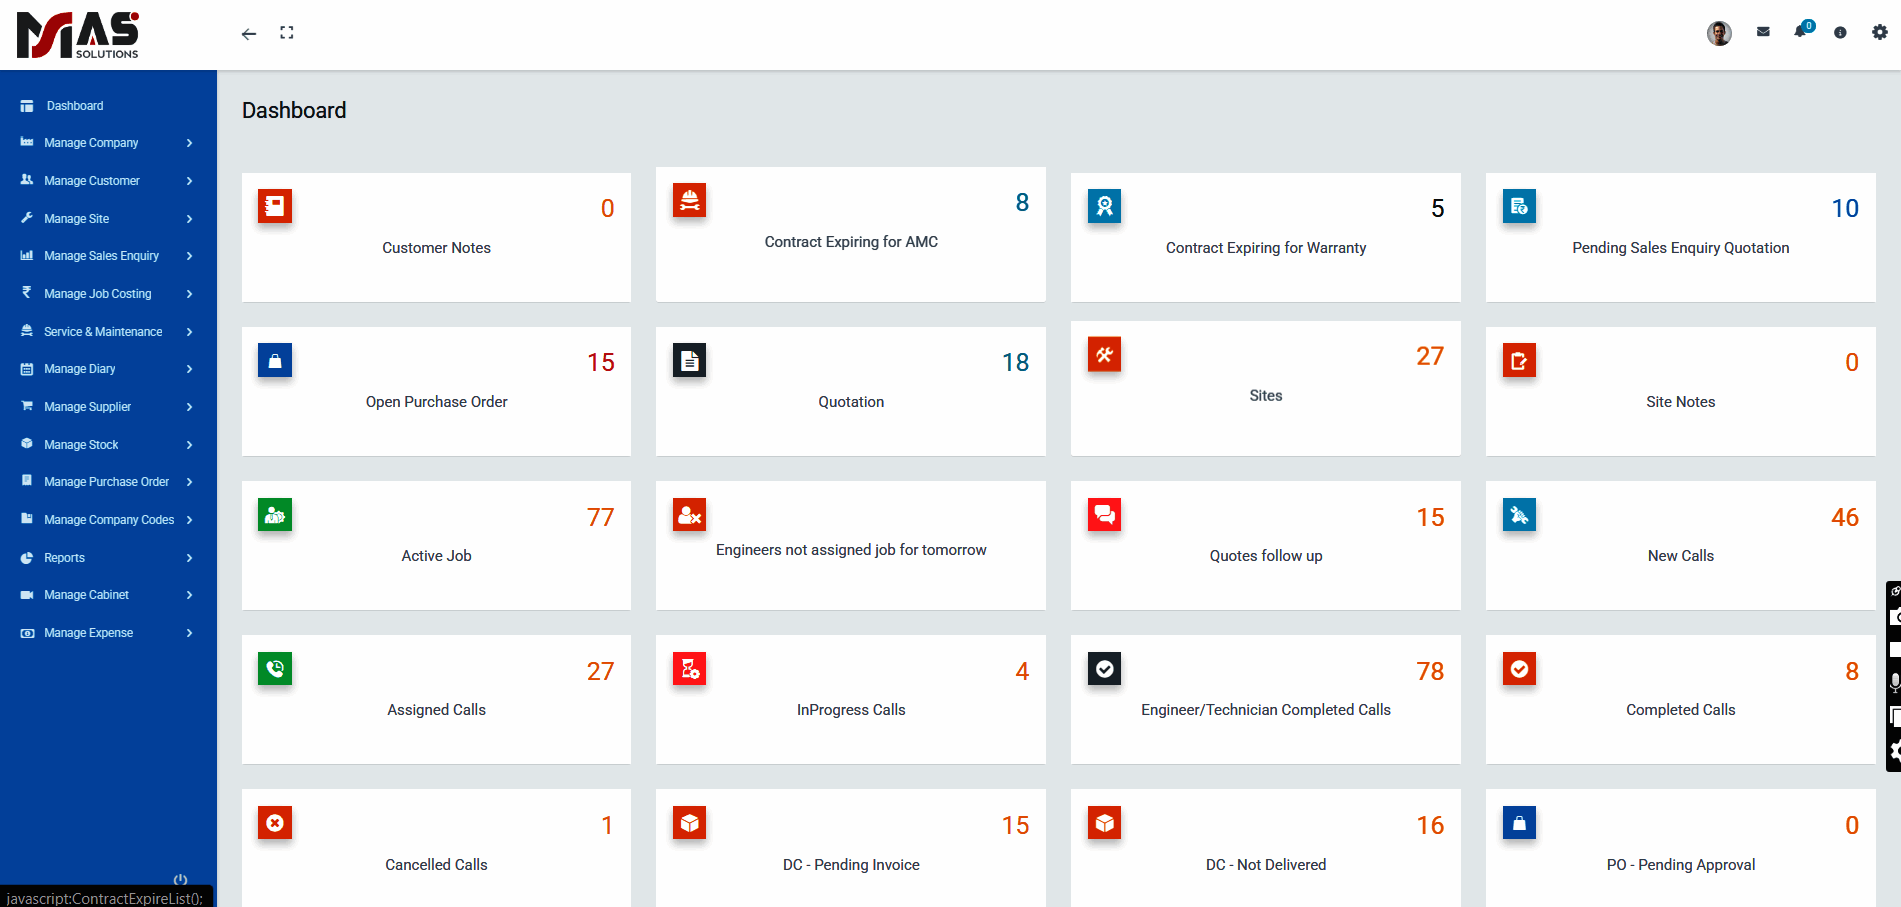Click the Contract Expiring for AMC label
The image size is (1901, 907).
[x=851, y=242]
